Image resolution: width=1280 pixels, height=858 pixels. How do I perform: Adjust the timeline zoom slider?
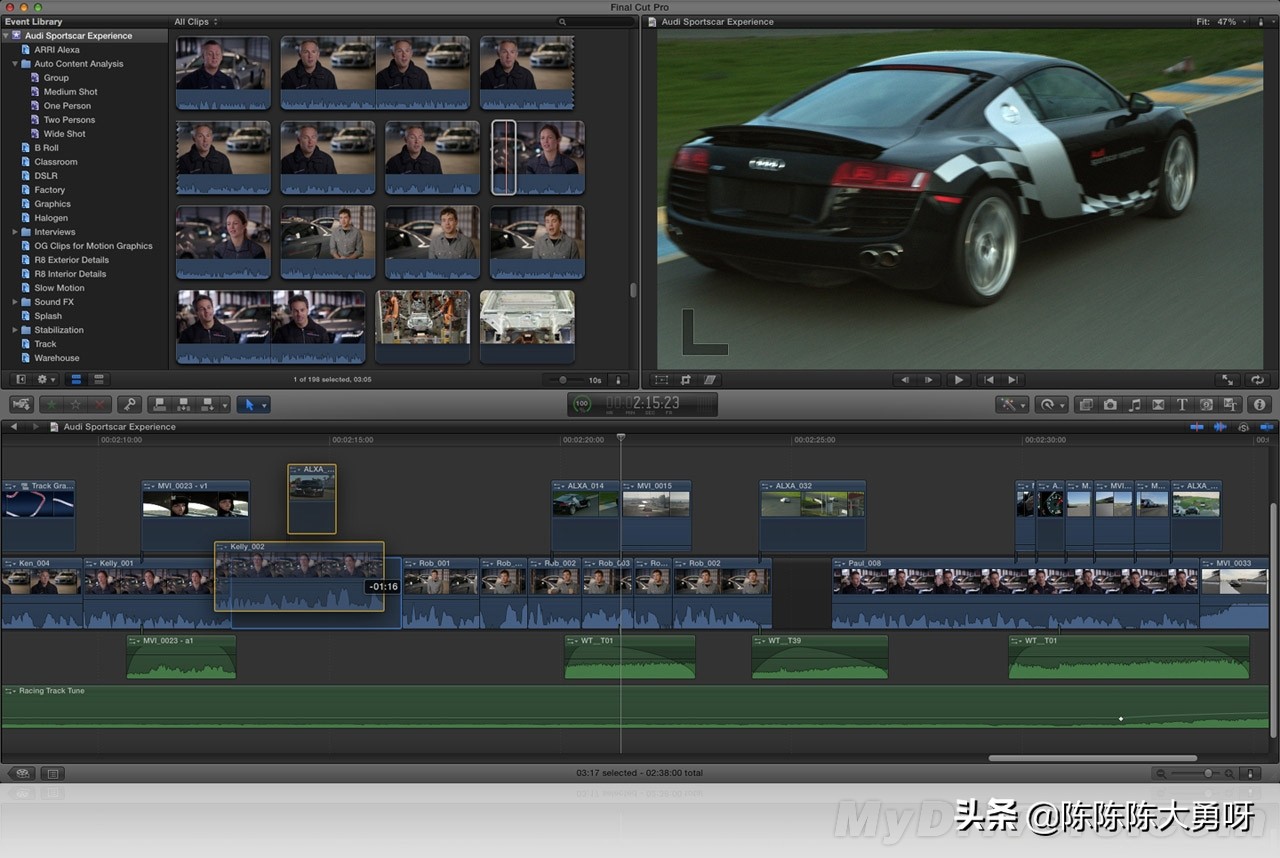pyautogui.click(x=1208, y=773)
